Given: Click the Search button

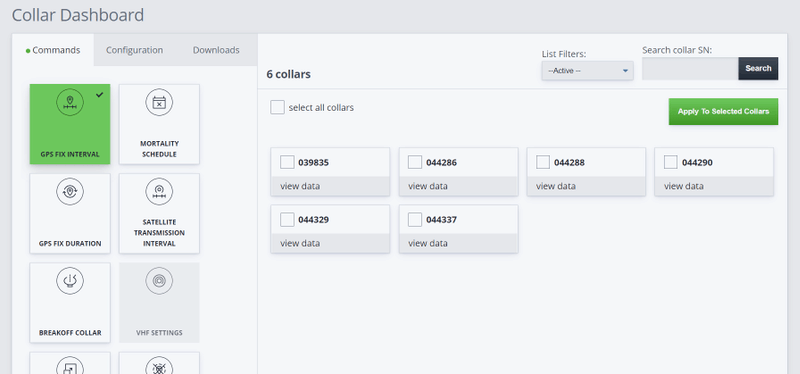Looking at the screenshot, I should click(758, 68).
